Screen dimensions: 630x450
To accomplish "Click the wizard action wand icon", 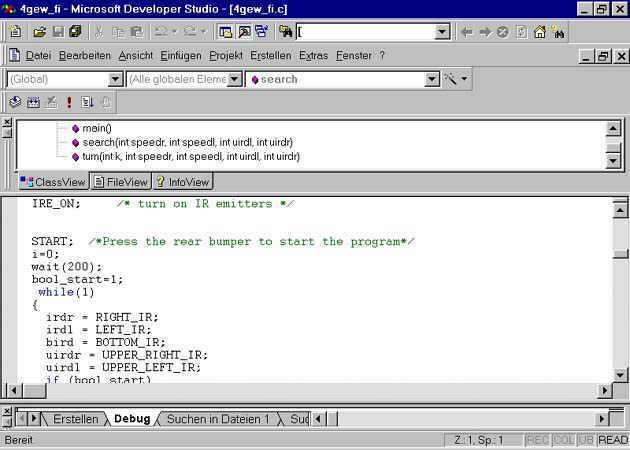I will coord(451,79).
